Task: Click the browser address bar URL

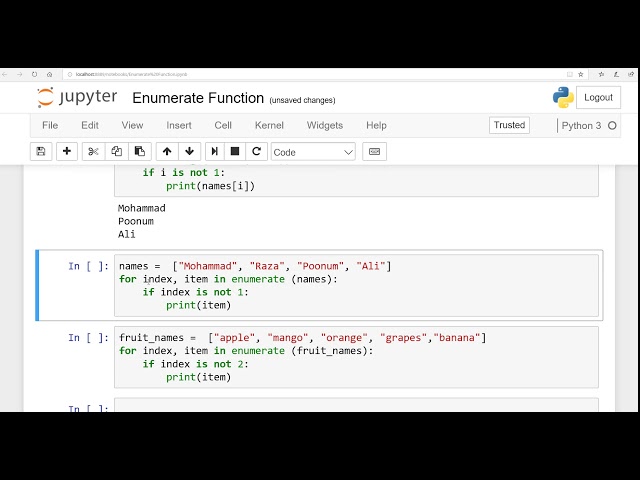Action: (x=131, y=74)
